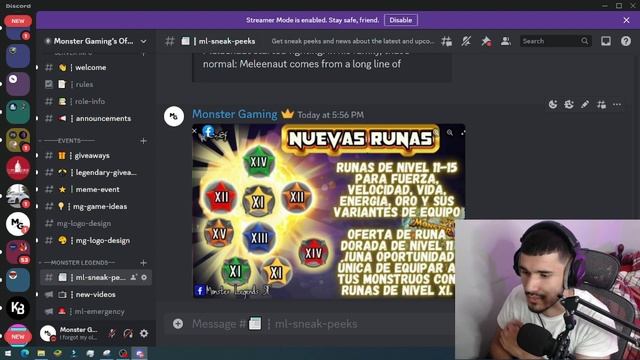Click the message attachment plus button
Viewport: 640px width, 360px height.
178,324
